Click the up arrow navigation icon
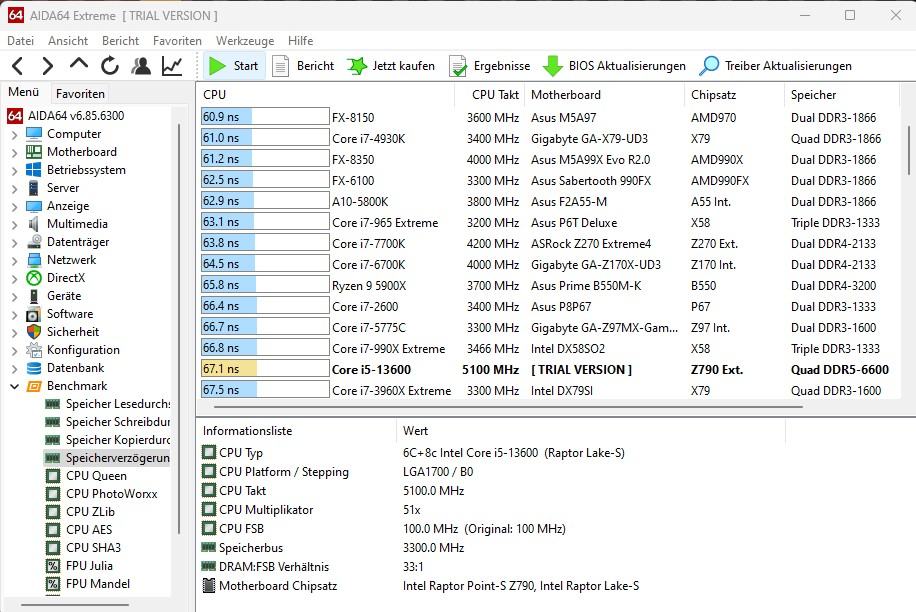The image size is (916, 612). tap(78, 64)
